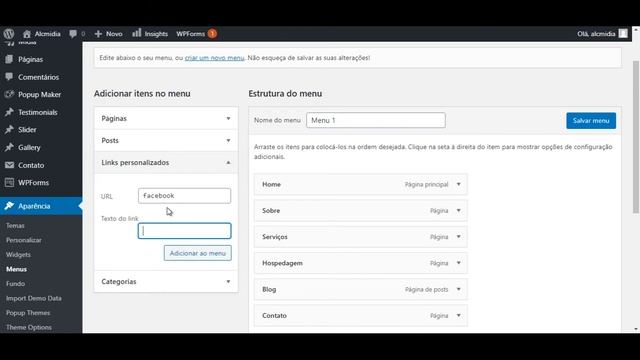Click the Contato envelope icon
The height and width of the screenshot is (360, 640).
(x=9, y=165)
